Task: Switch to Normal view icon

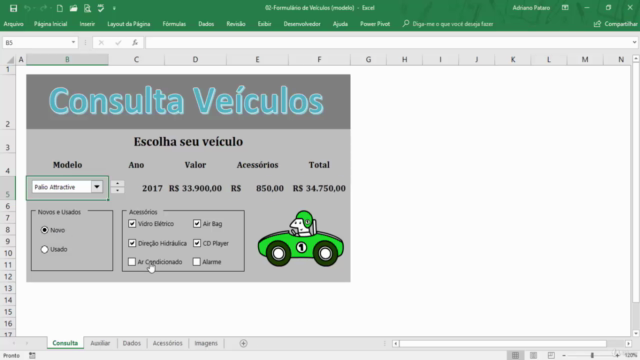Action: coord(516,355)
